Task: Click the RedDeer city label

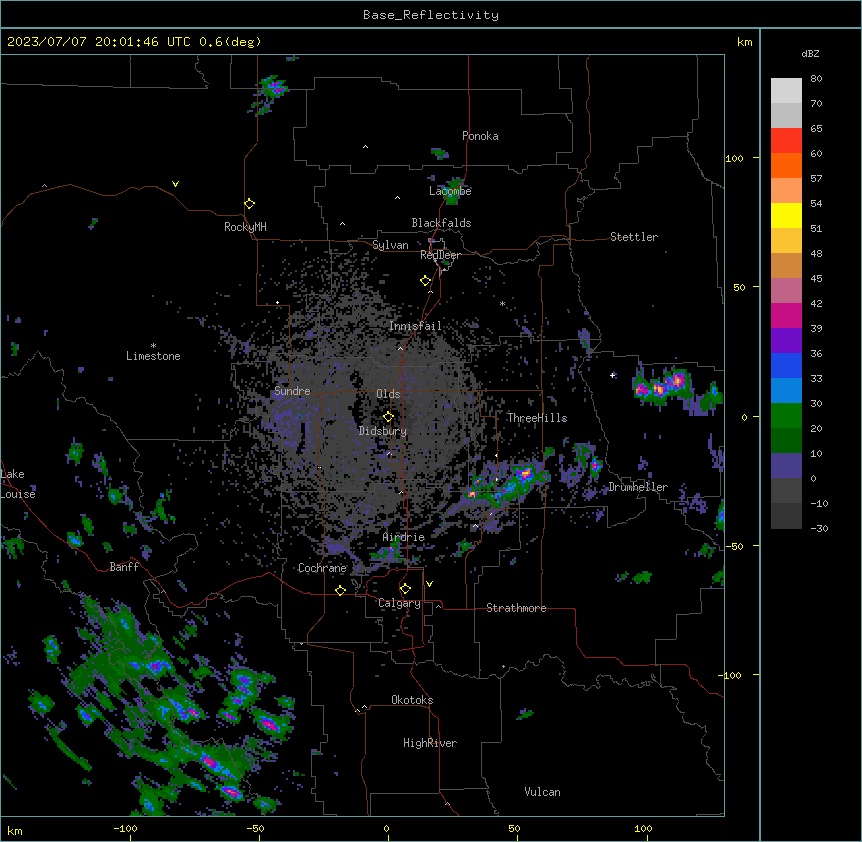Action: (x=440, y=255)
